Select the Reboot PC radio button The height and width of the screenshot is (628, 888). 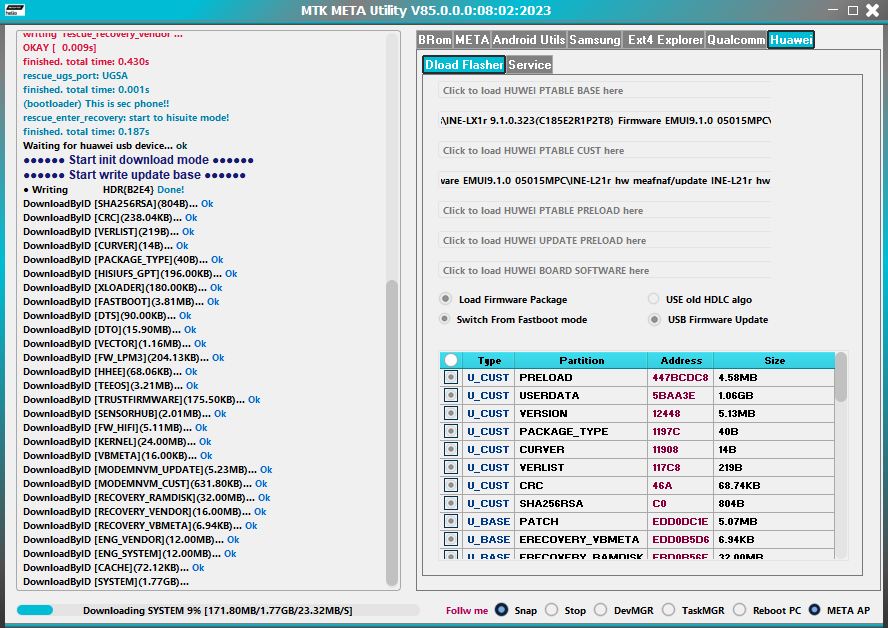(740, 610)
